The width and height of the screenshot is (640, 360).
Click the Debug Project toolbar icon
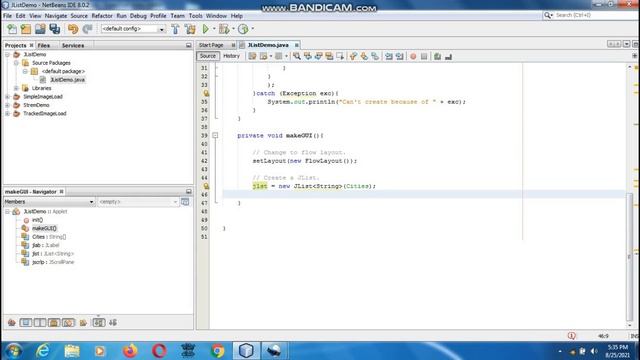pyautogui.click(x=224, y=29)
